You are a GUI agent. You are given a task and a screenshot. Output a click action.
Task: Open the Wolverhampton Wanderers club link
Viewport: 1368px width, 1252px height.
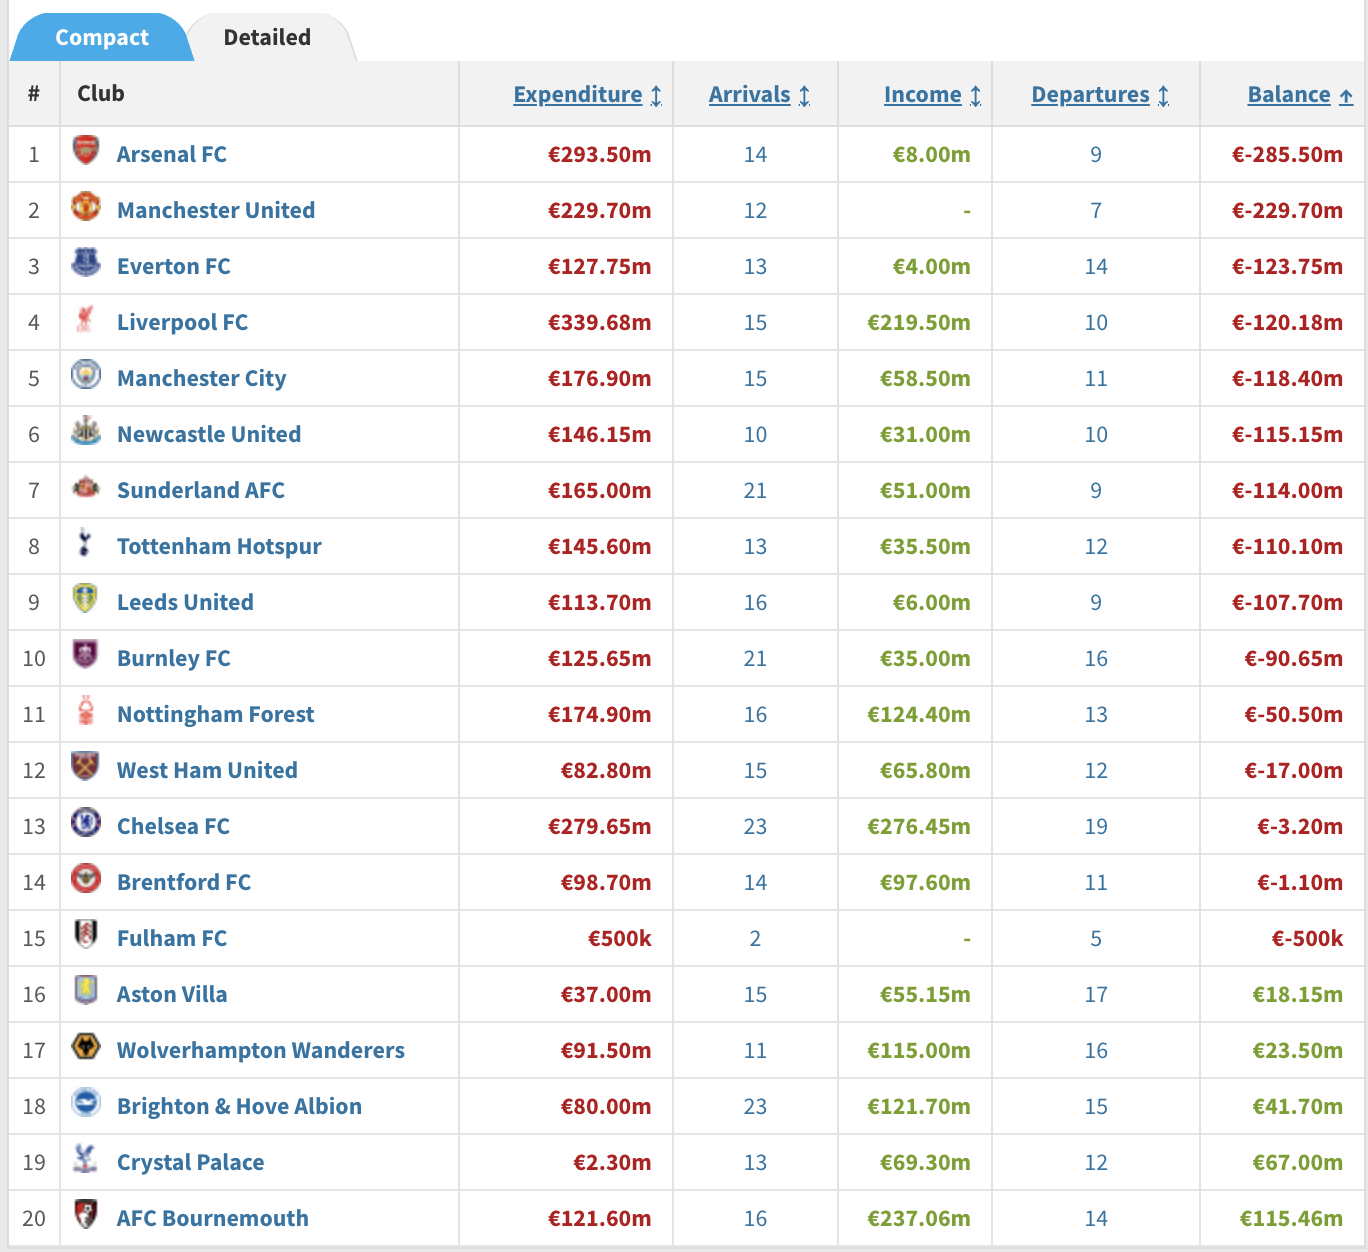click(261, 1050)
